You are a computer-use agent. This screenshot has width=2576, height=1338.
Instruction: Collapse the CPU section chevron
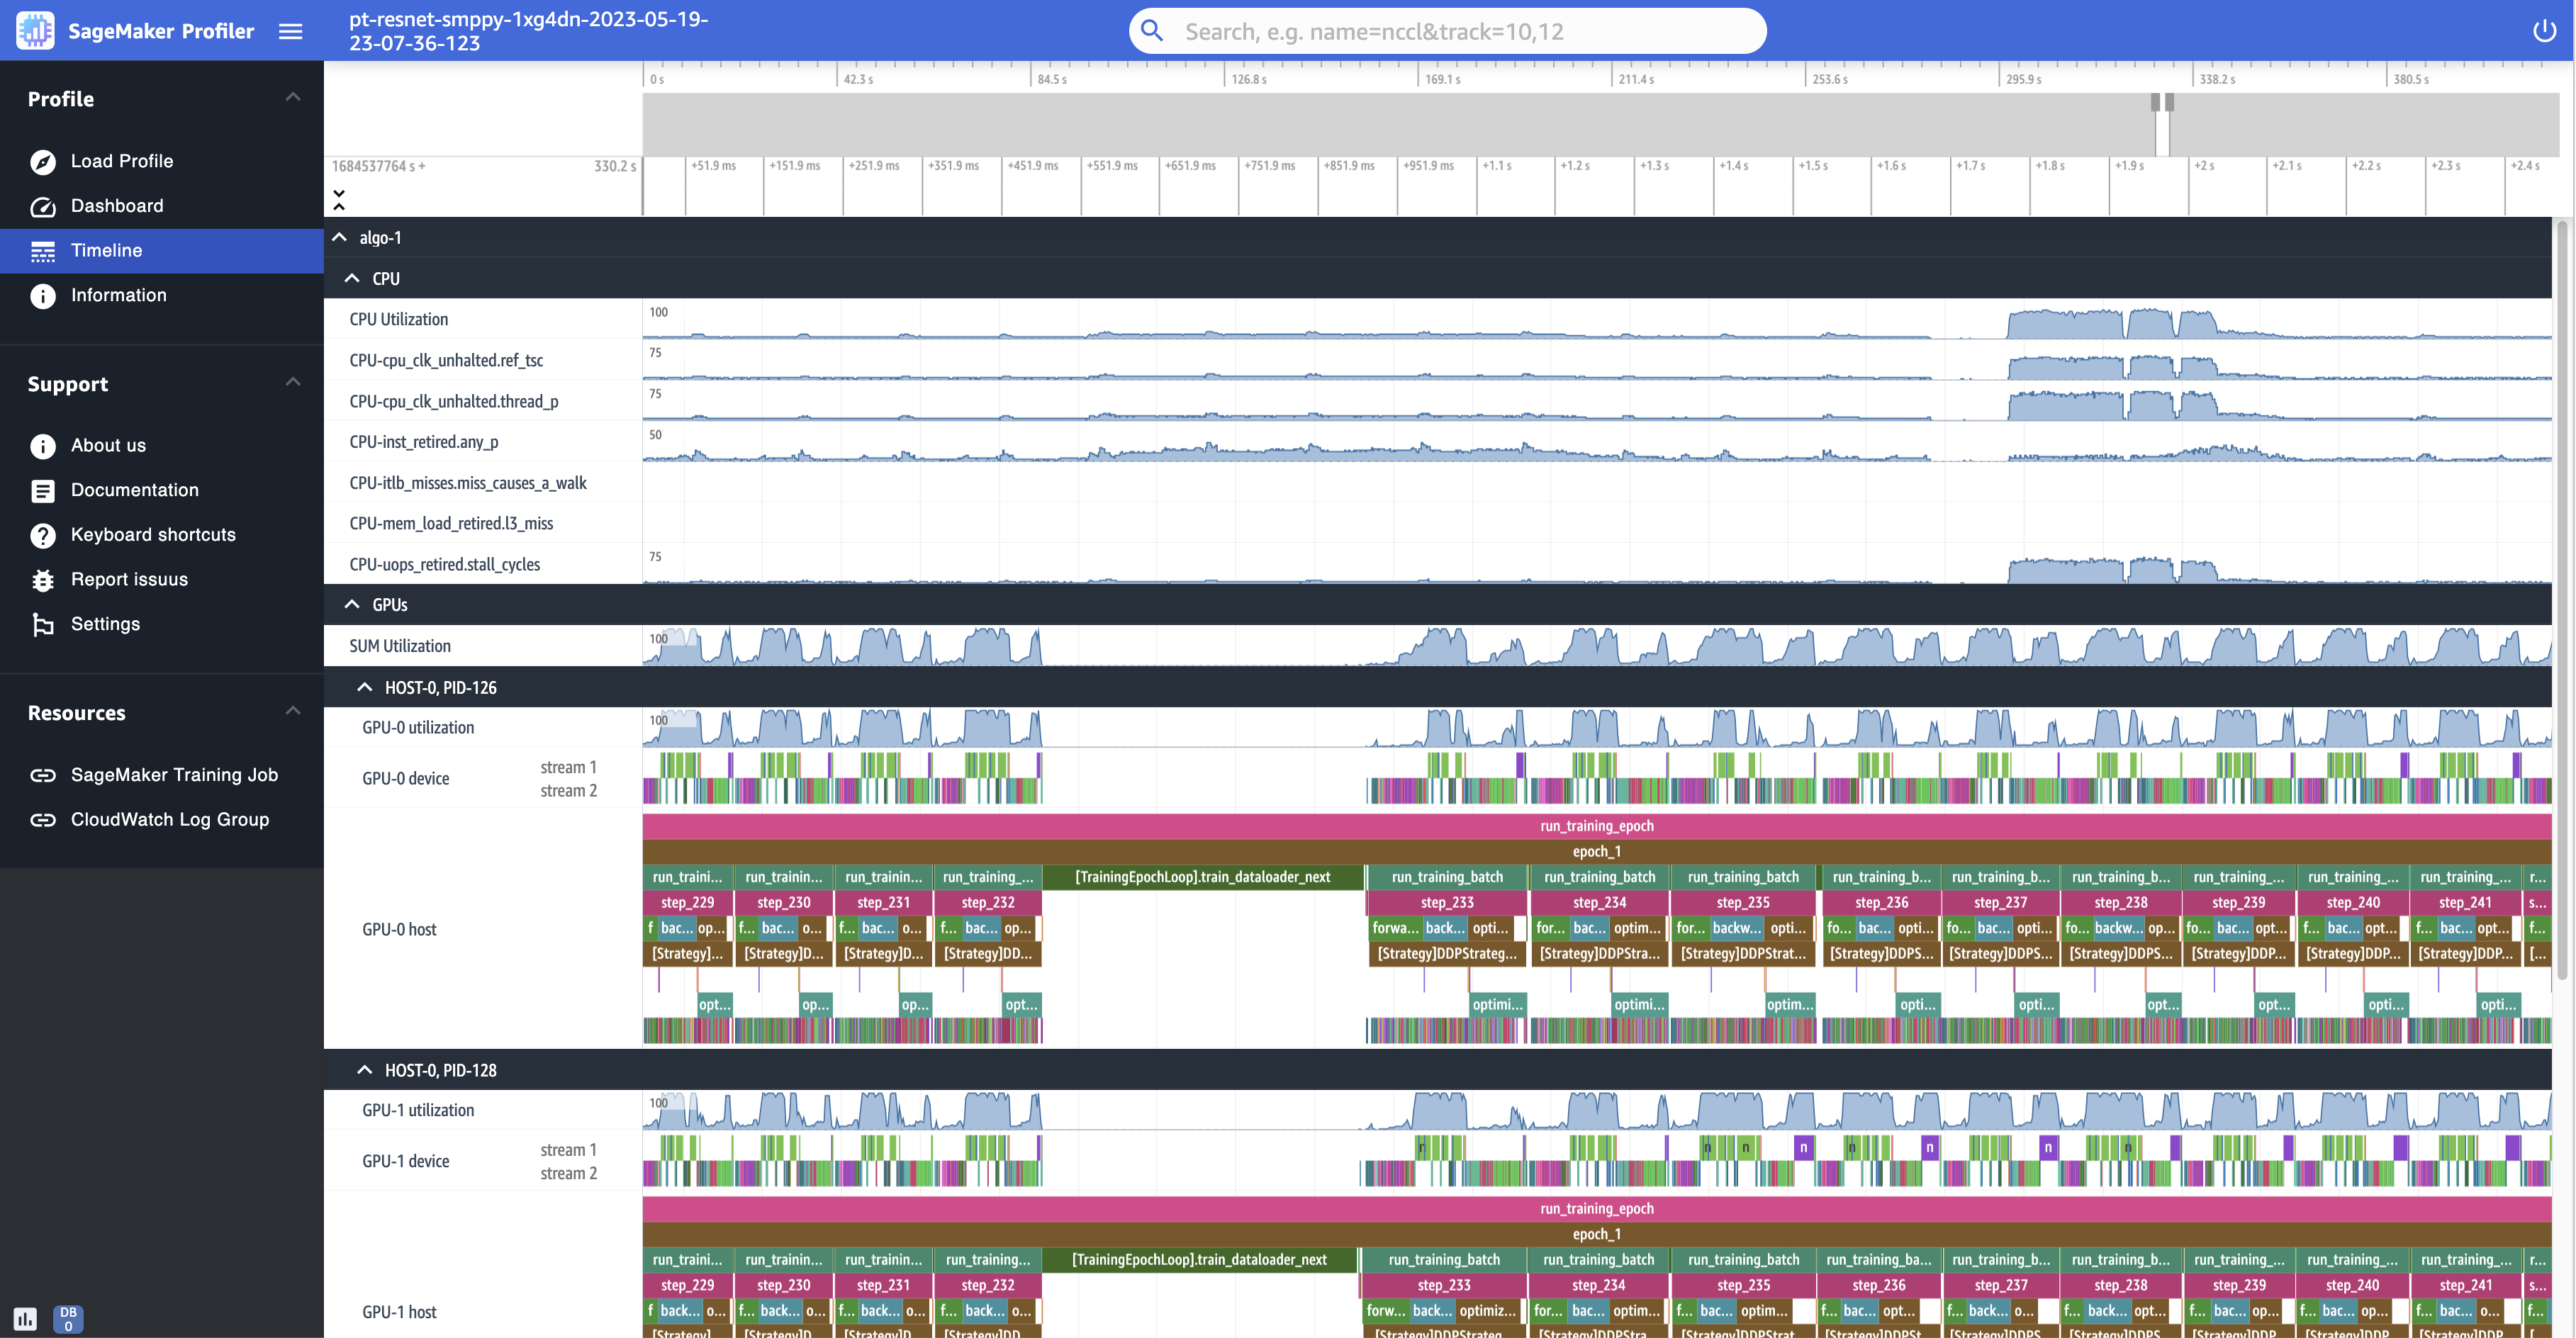(353, 278)
